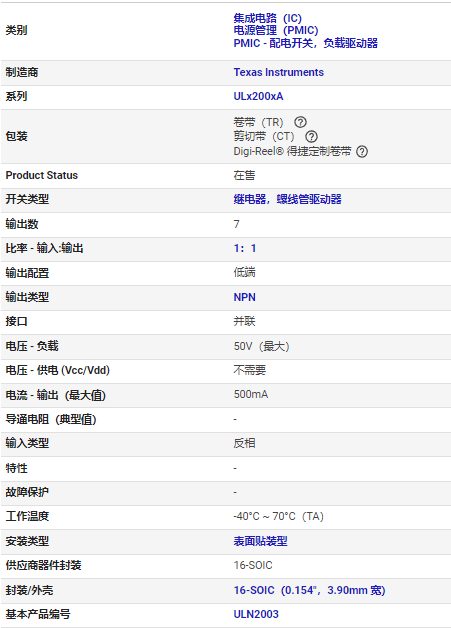Click the help icon beside 卷带 (TR)
This screenshot has height=628, width=451.
pyautogui.click(x=300, y=122)
